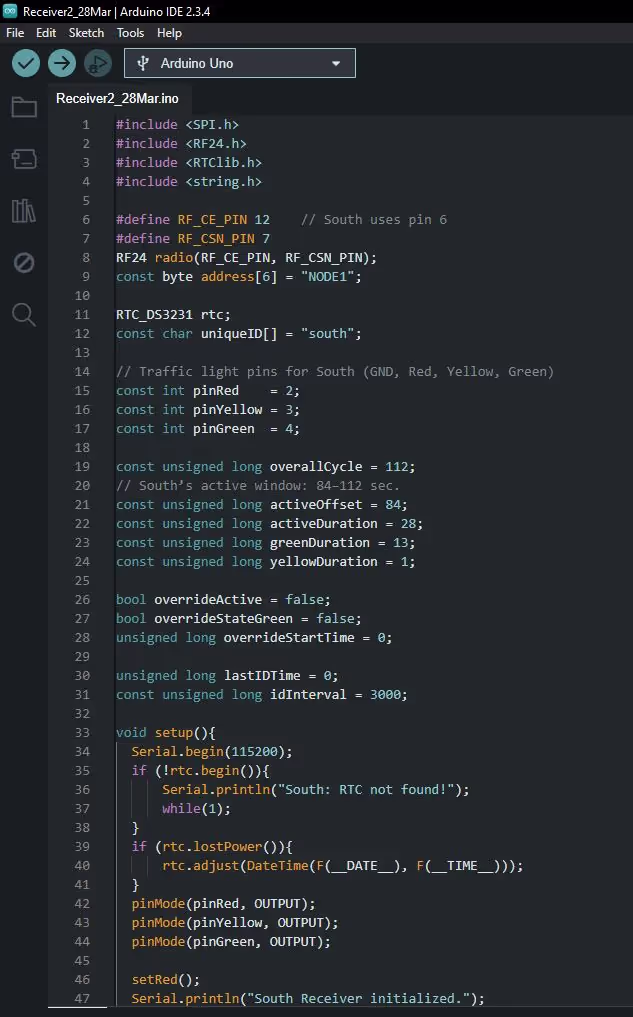This screenshot has width=633, height=1017.
Task: Open the Sketchbook folder panel
Action: [24, 108]
